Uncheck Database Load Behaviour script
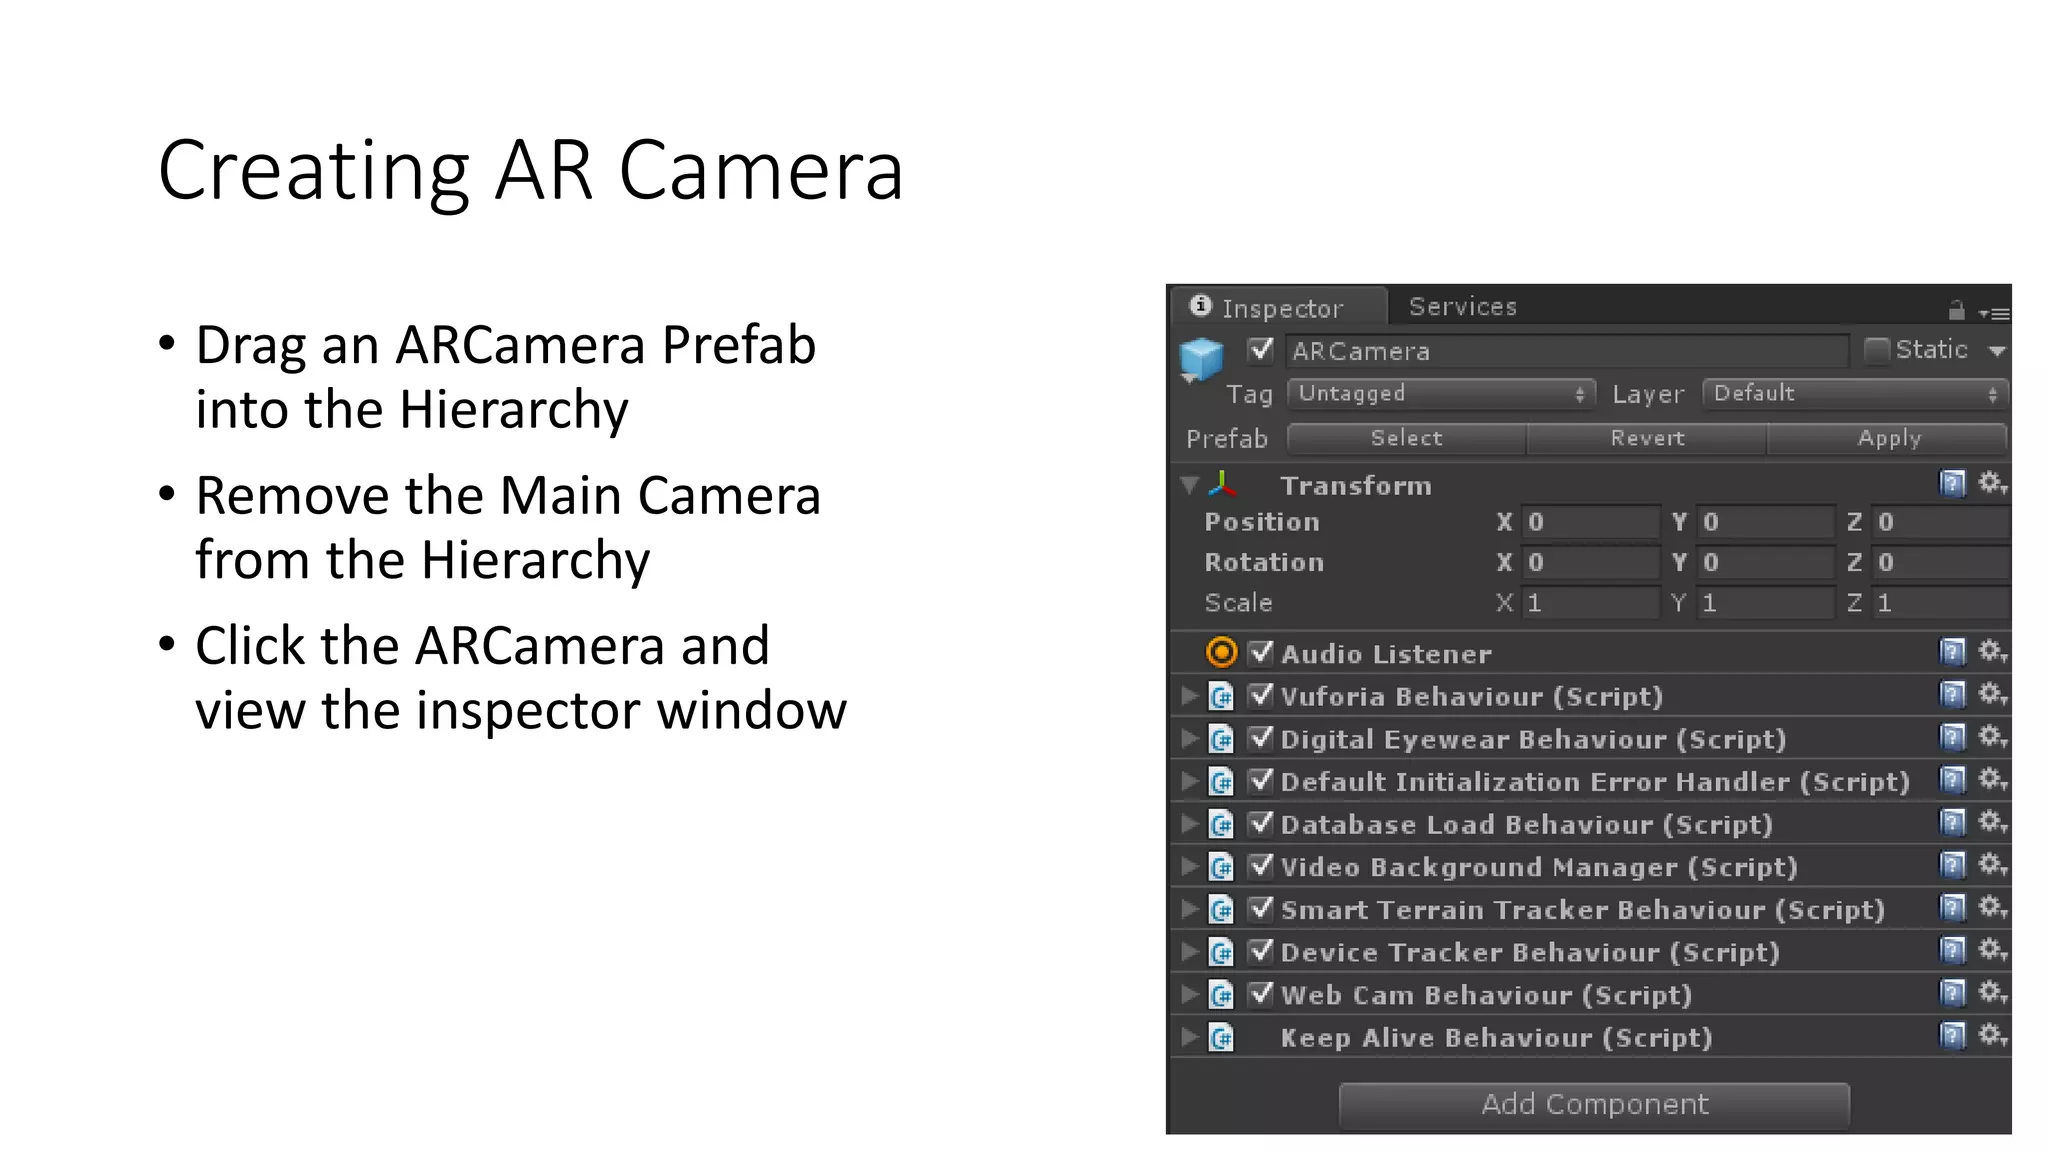This screenshot has width=2048, height=1152. tap(1261, 823)
